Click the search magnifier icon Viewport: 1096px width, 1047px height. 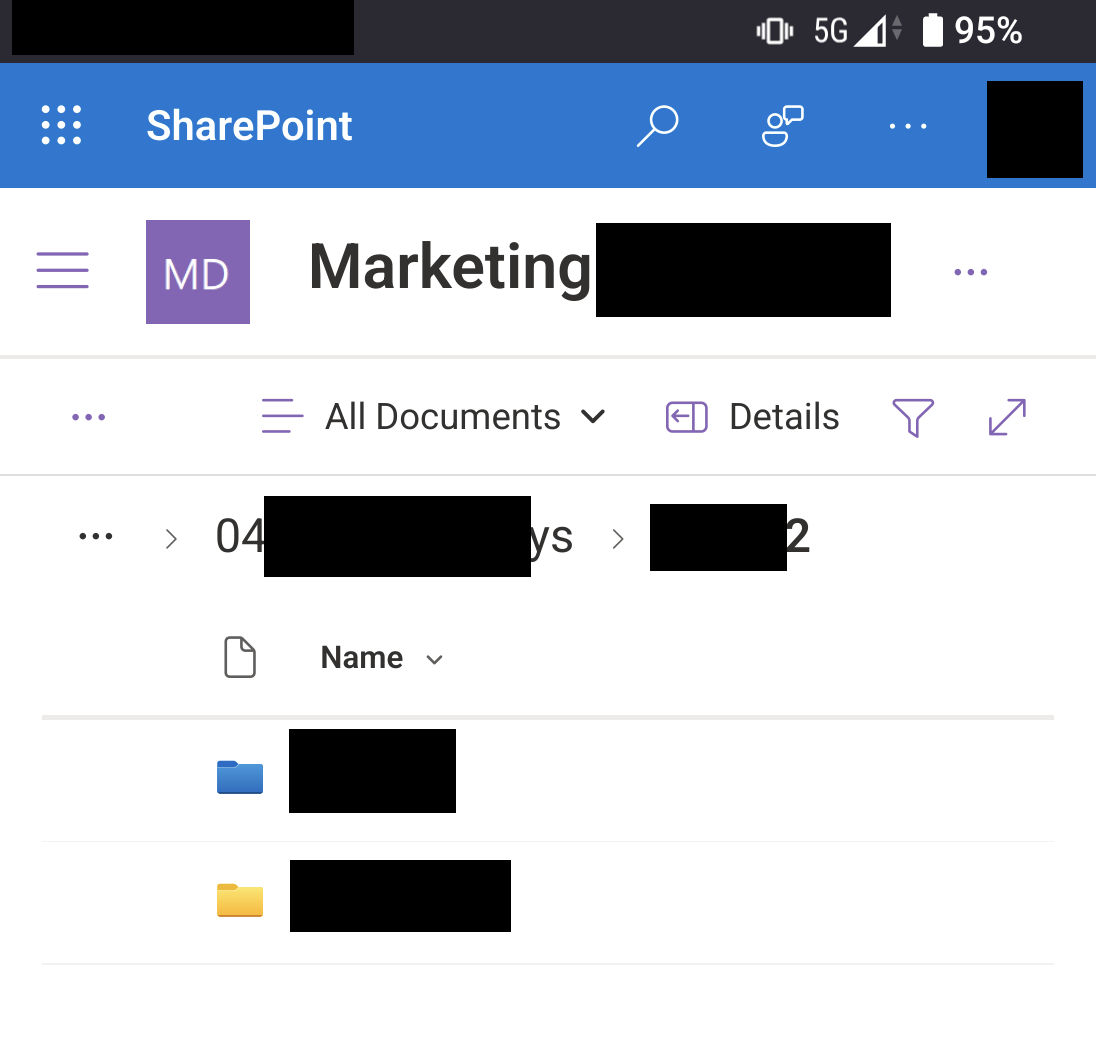(657, 126)
